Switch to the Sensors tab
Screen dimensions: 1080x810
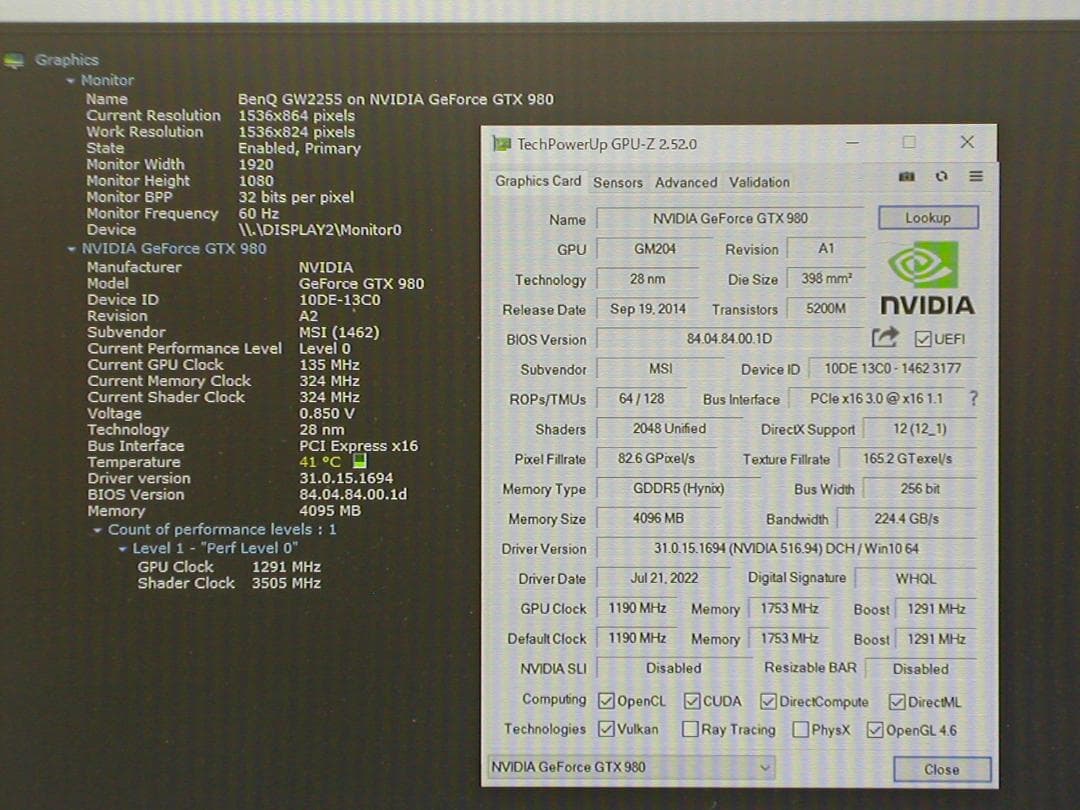[x=617, y=182]
